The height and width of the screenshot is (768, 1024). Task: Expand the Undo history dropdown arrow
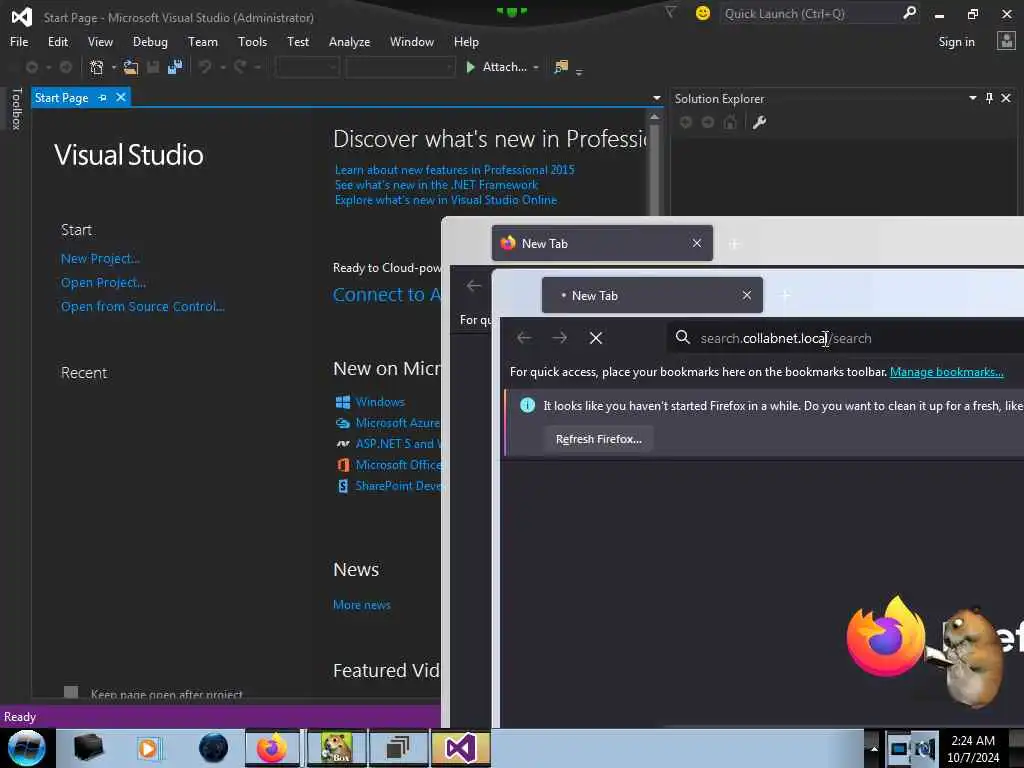tap(223, 67)
